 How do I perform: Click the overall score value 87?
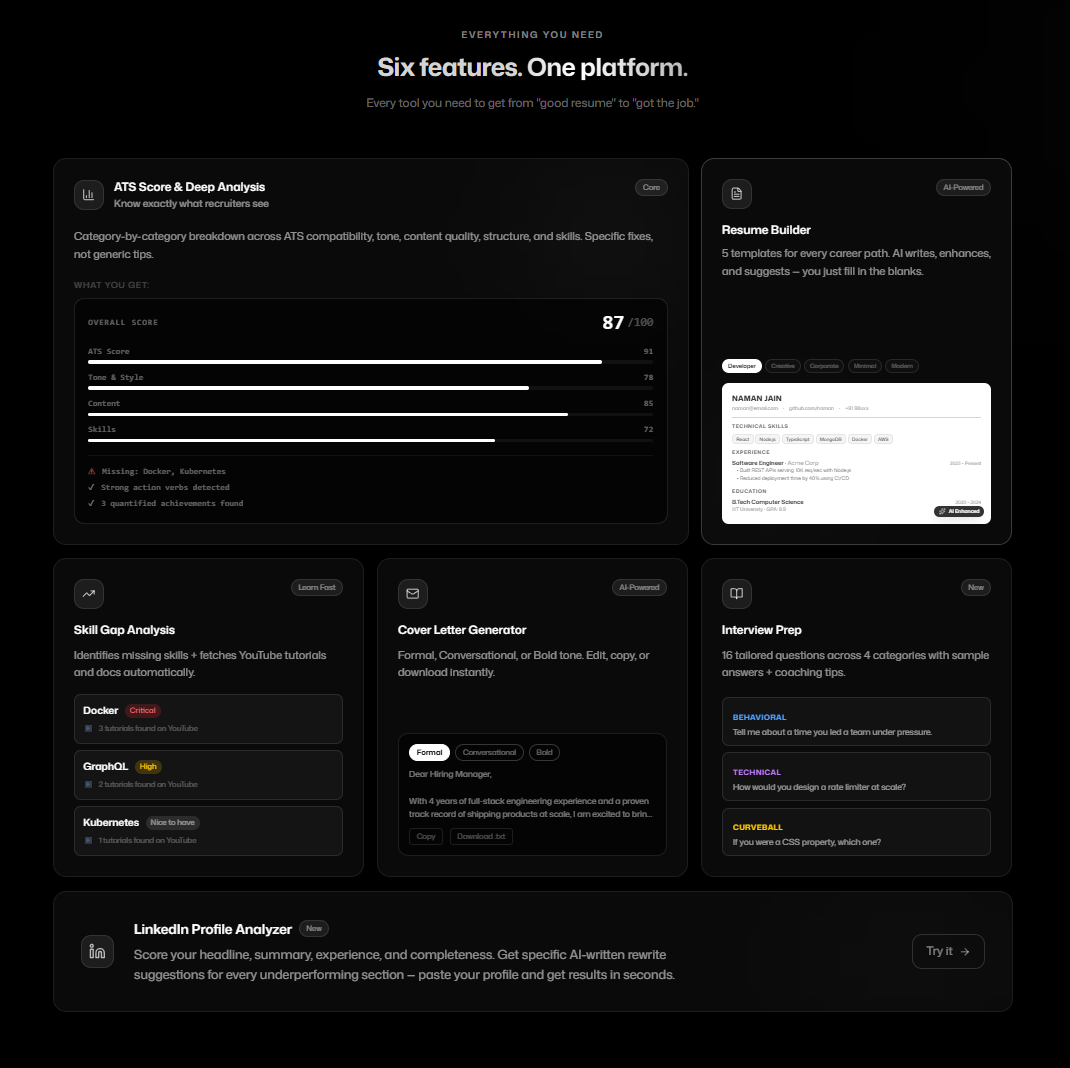tap(613, 322)
